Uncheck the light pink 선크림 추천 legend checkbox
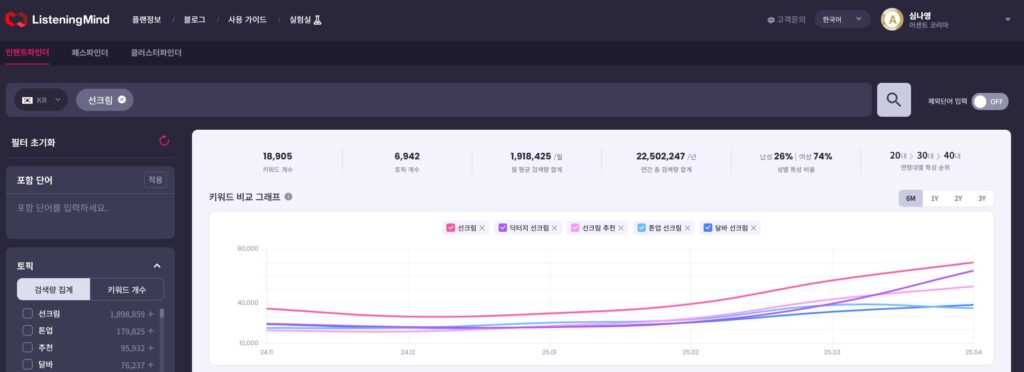 575,228
